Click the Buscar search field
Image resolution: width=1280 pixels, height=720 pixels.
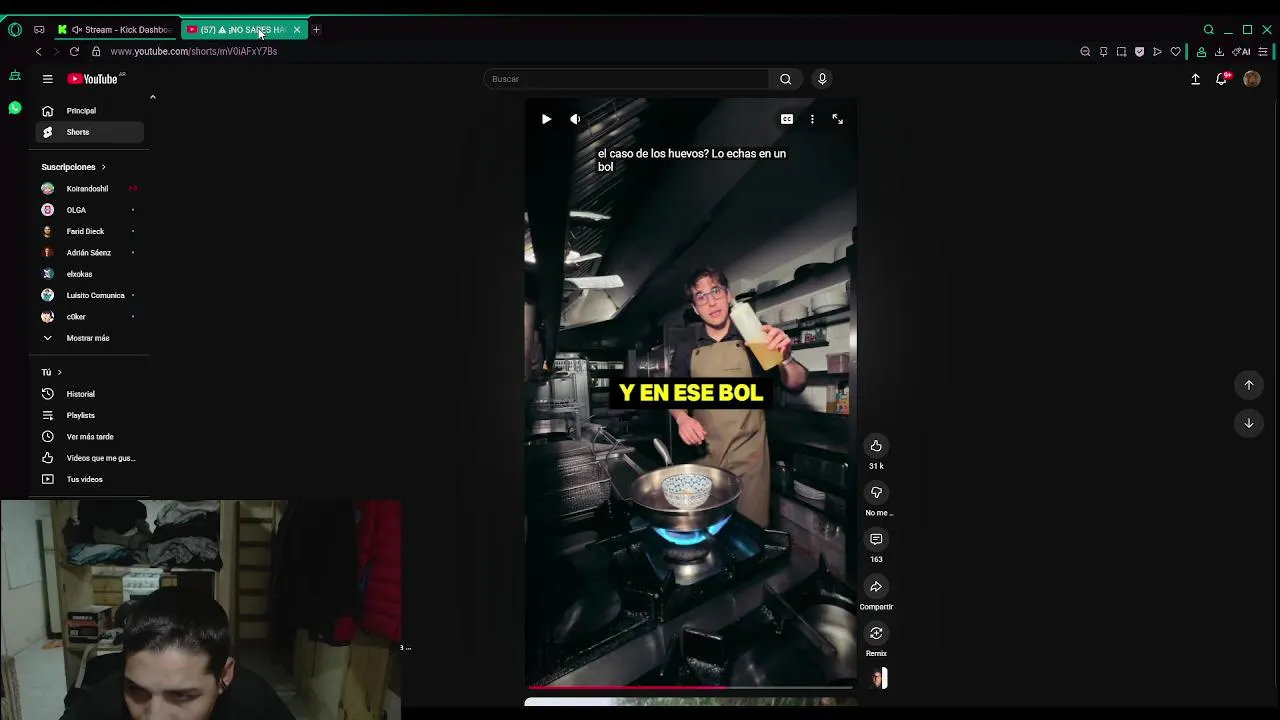(x=626, y=79)
